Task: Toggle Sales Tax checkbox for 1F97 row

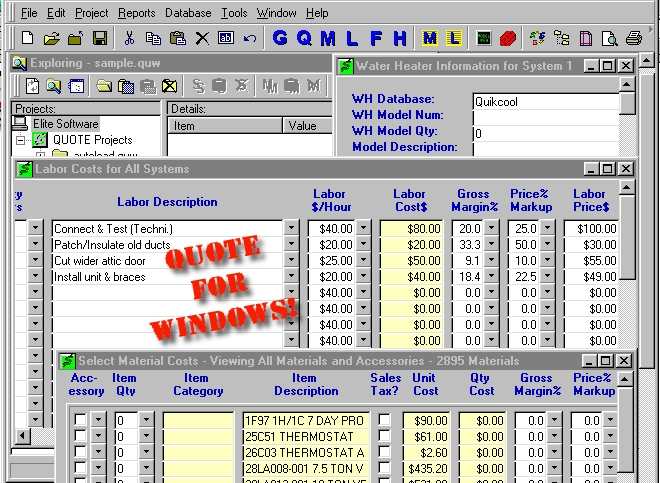Action: pyautogui.click(x=384, y=421)
